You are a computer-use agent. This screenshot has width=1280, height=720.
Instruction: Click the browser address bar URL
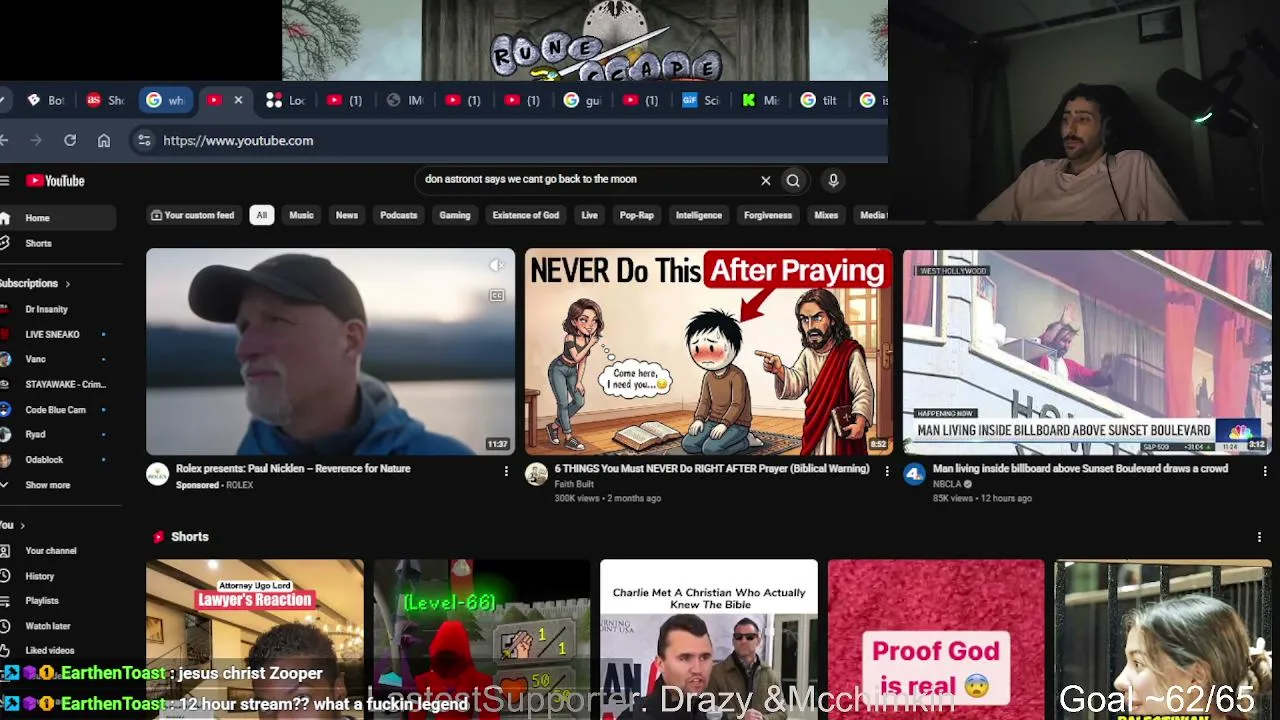pyautogui.click(x=238, y=141)
